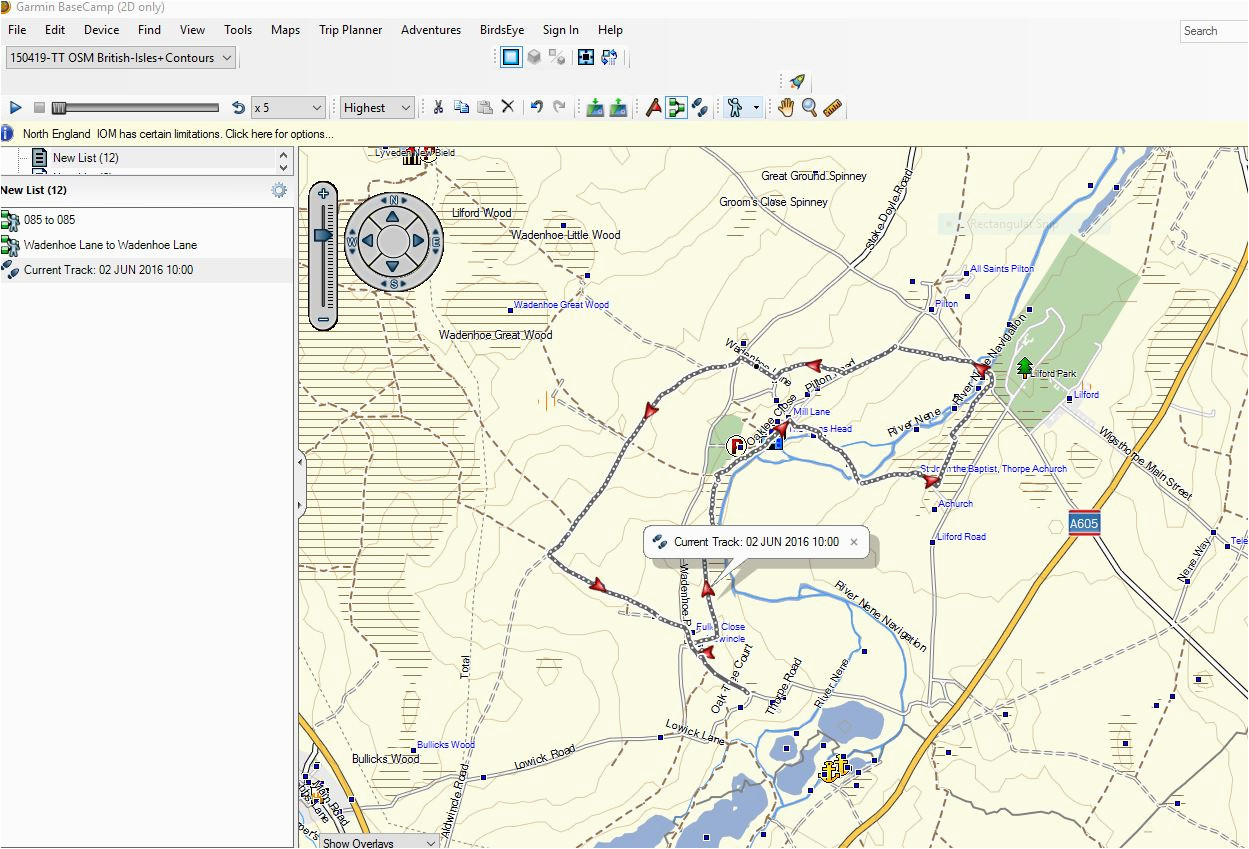This screenshot has height=849, width=1249.
Task: Select the Pan hand tool
Action: coord(786,107)
